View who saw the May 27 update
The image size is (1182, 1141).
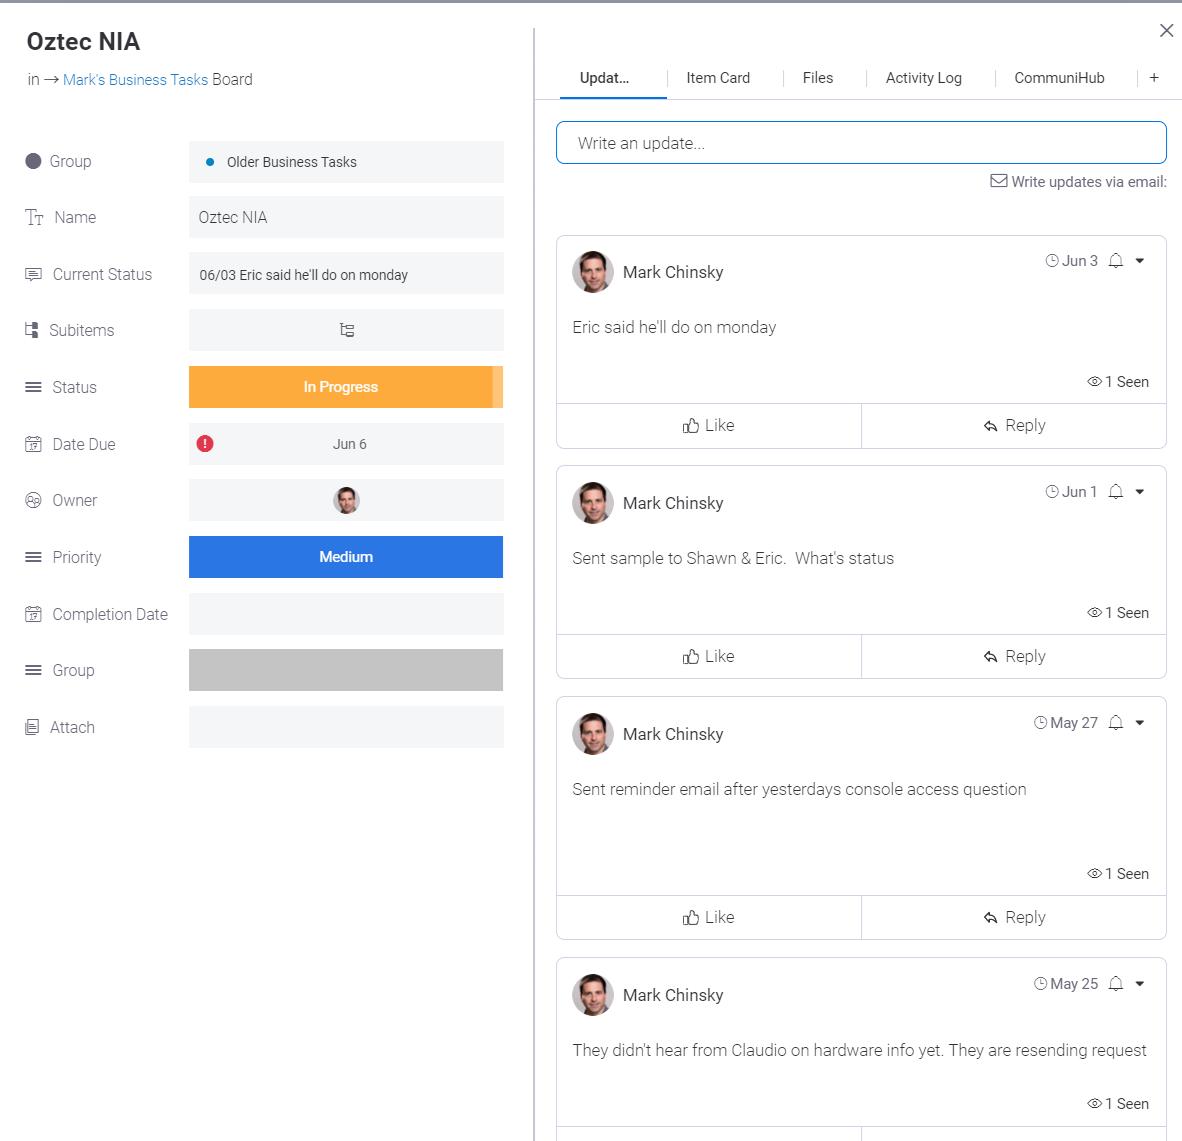[1118, 873]
